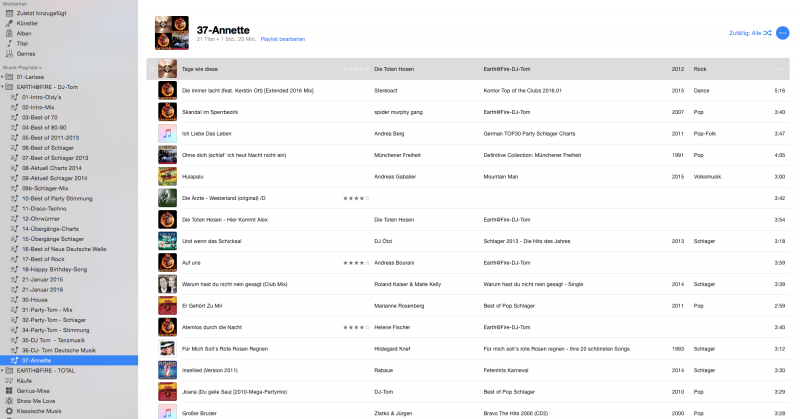Click Zufällig: Alle to shuffle all
This screenshot has height=419, width=800.
[745, 33]
